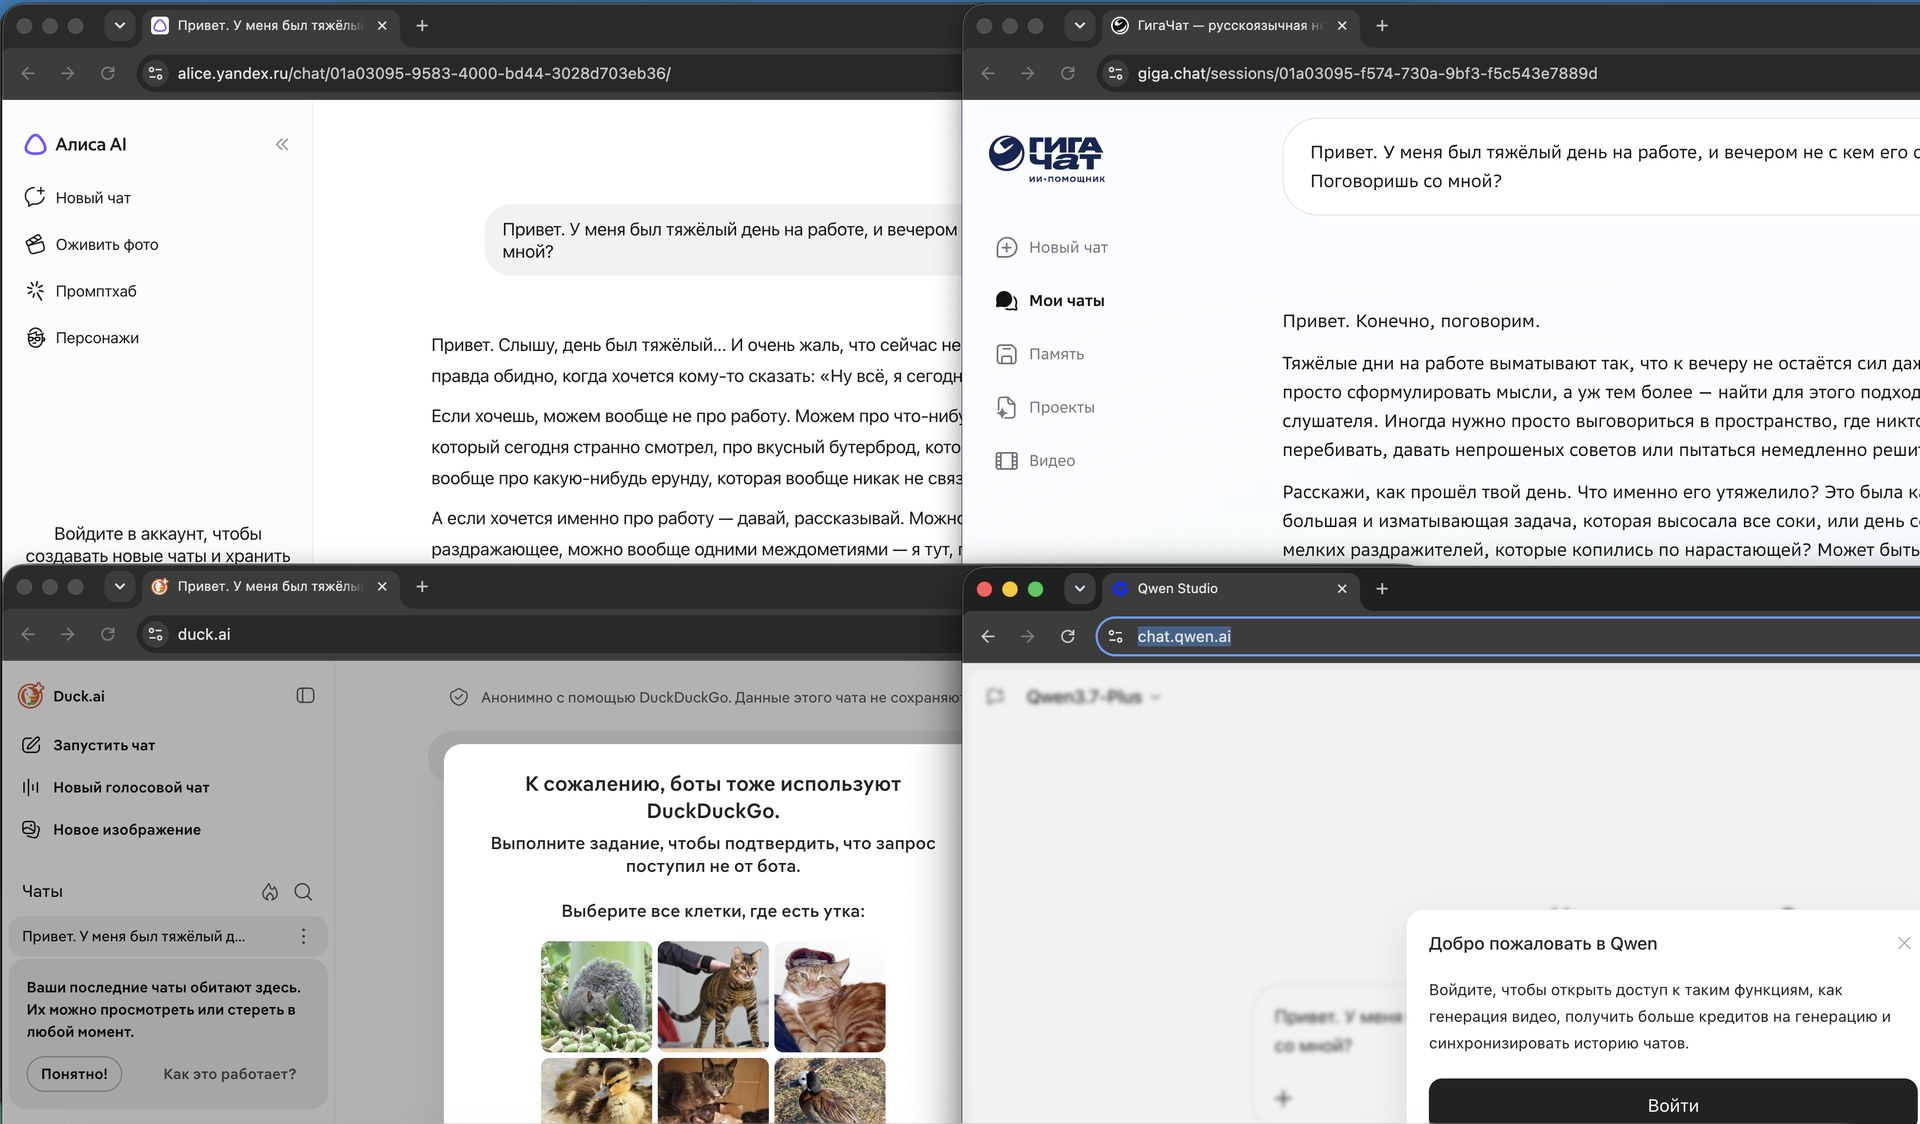Select the duckling image tile in captcha

pyautogui.click(x=596, y=1090)
